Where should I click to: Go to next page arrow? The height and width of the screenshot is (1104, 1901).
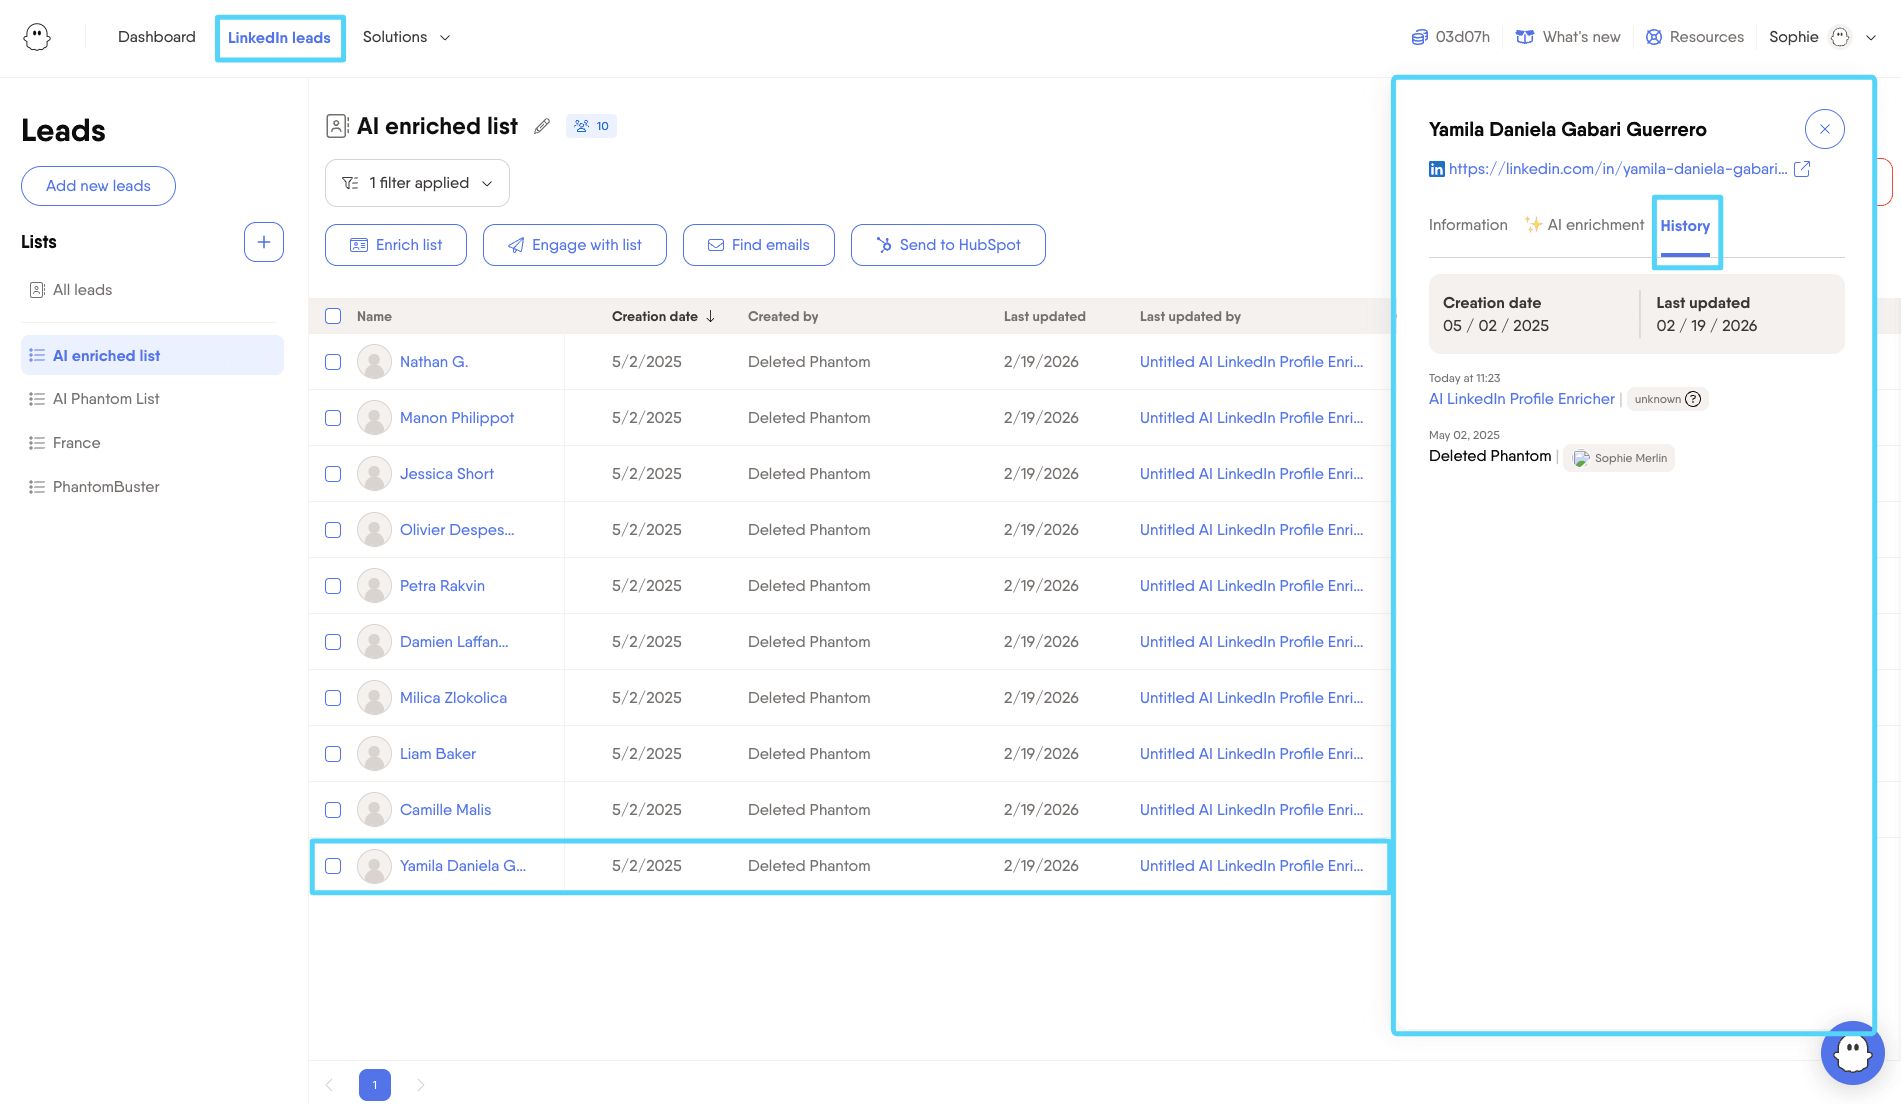(x=421, y=1085)
